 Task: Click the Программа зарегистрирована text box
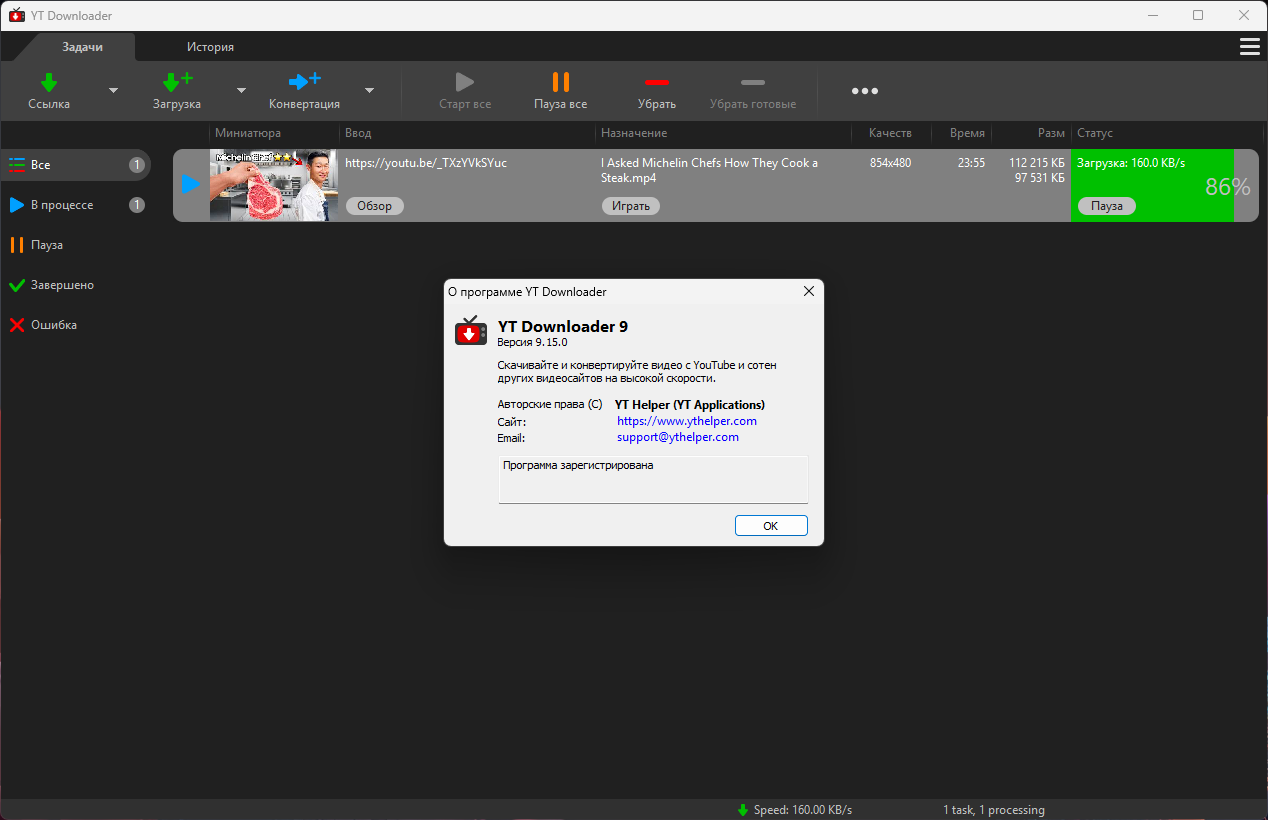(x=653, y=480)
